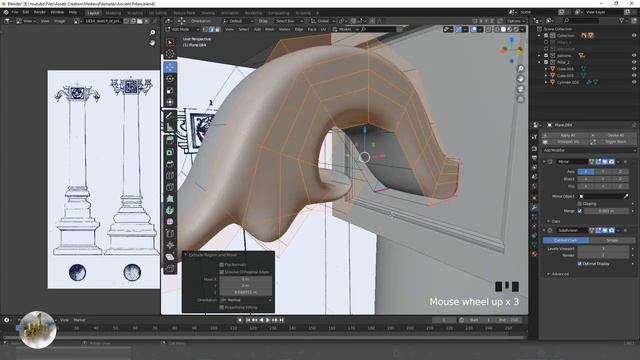Enable face select mode in the viewport header
The height and width of the screenshot is (360, 640).
(x=217, y=29)
